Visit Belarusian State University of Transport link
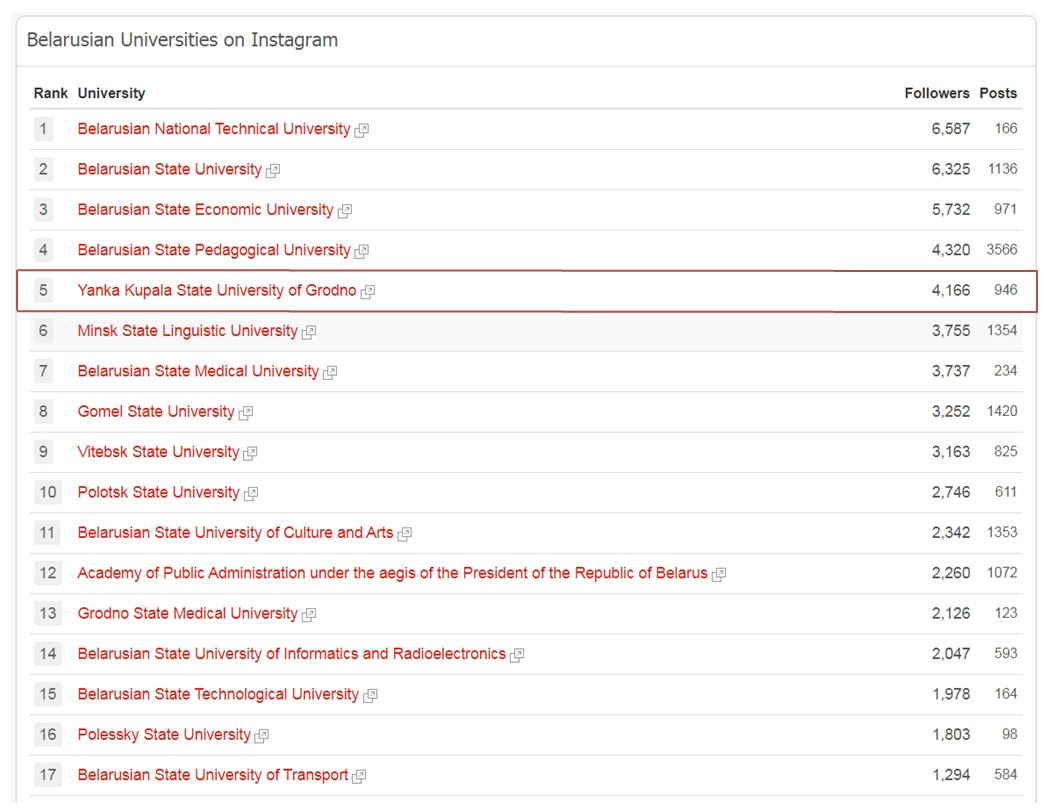The image size is (1045, 811). (x=213, y=775)
